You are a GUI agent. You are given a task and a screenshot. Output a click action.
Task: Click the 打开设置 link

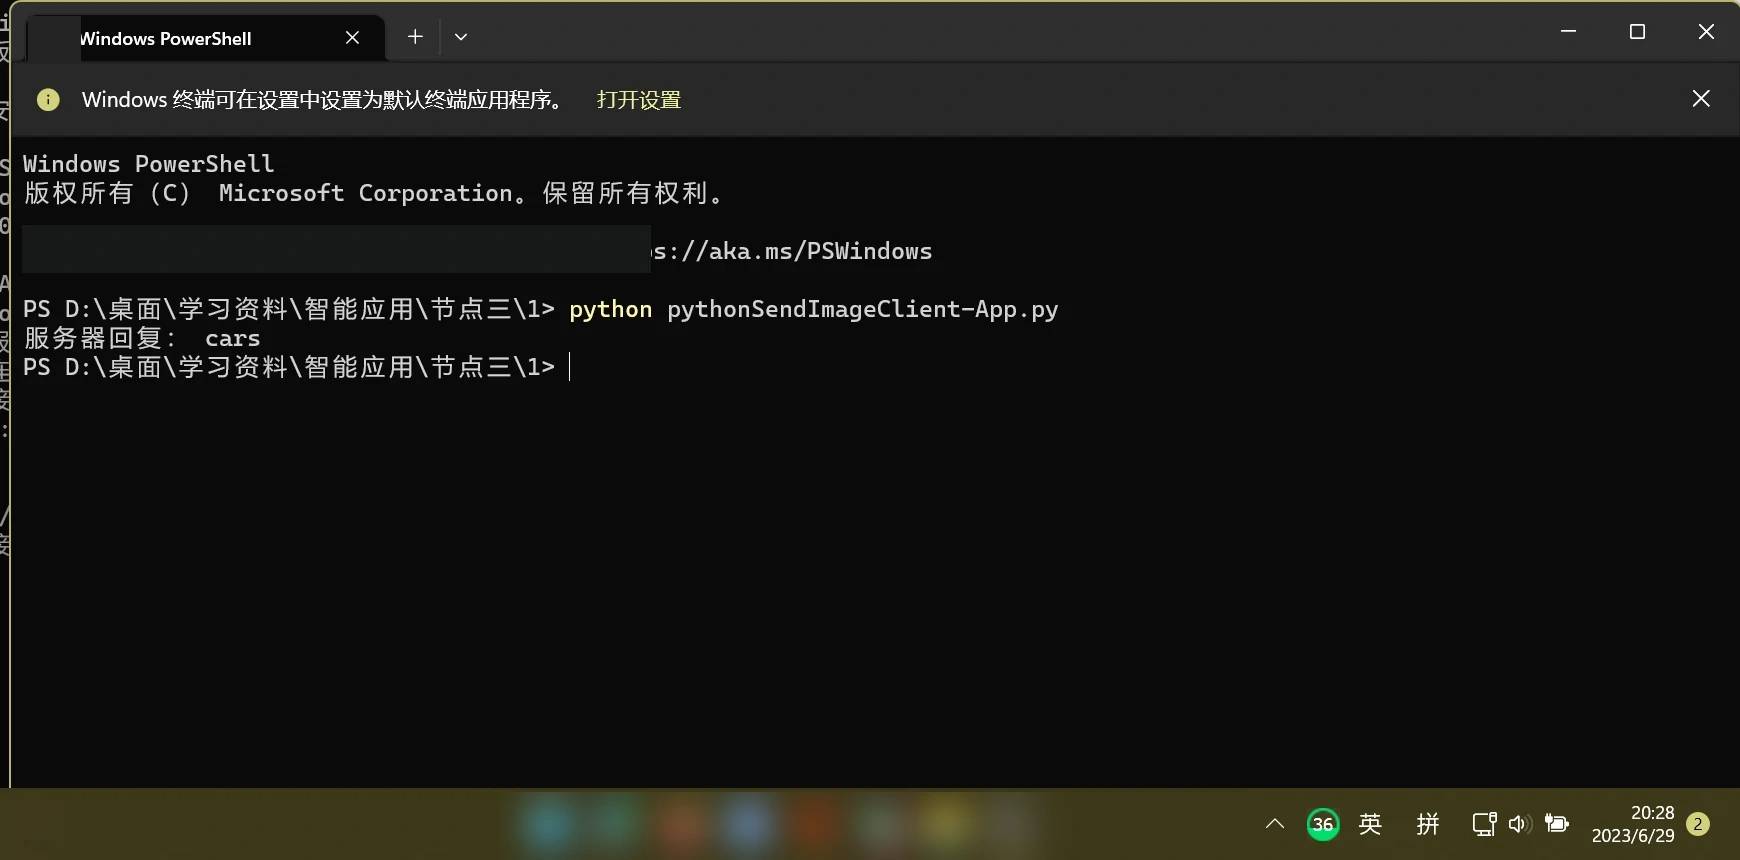coord(639,100)
